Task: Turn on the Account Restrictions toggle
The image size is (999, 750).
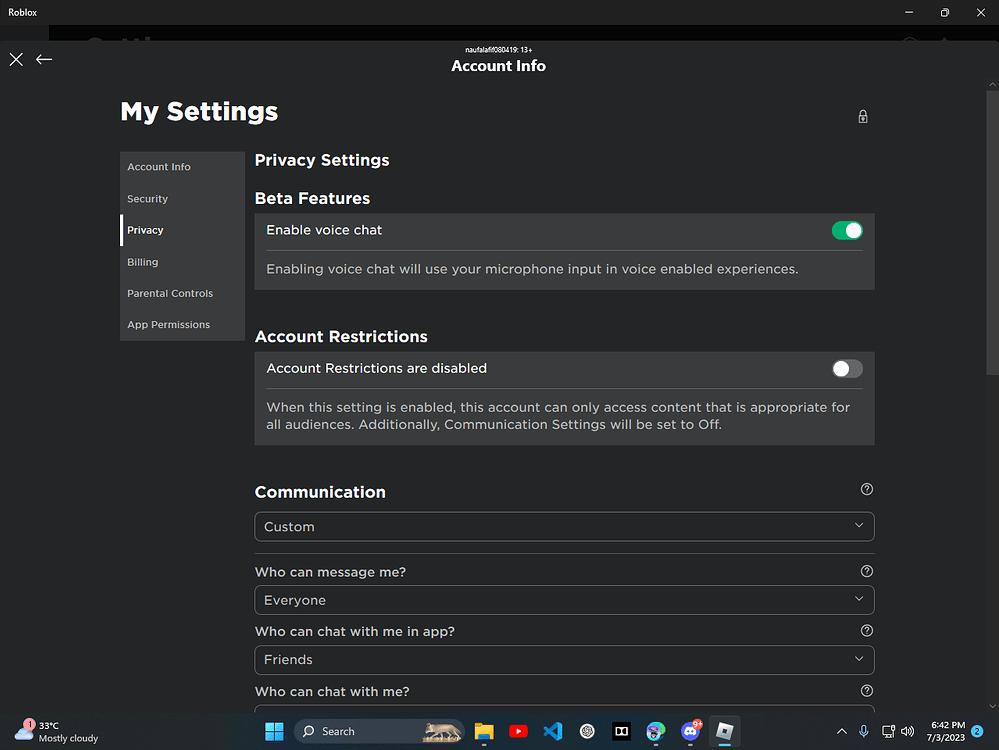Action: 847,369
